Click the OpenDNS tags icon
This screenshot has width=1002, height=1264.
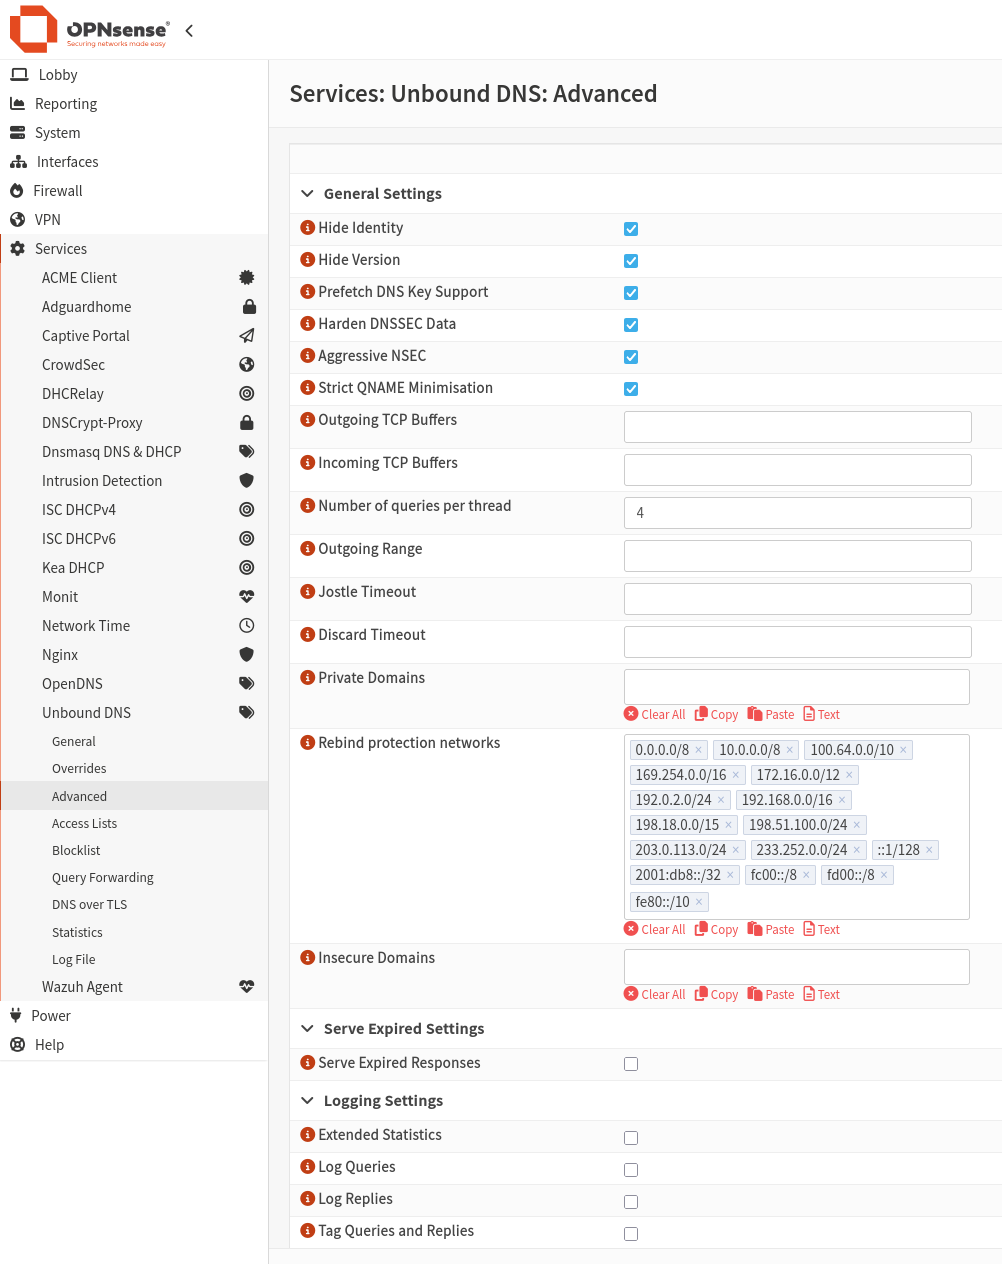pos(247,683)
